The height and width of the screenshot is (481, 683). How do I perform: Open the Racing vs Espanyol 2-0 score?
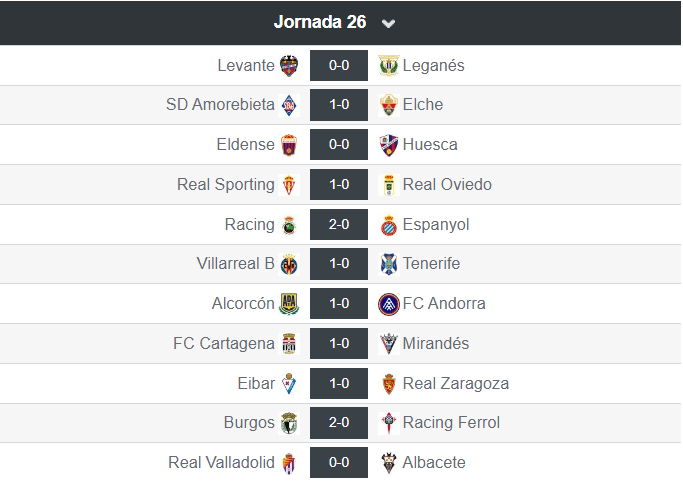click(x=339, y=225)
